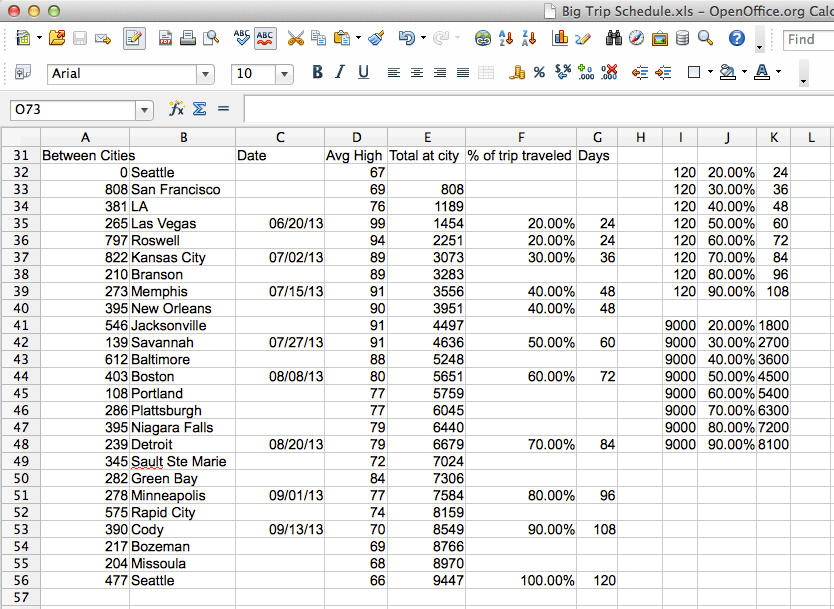Copy the selection with Copy icon
The height and width of the screenshot is (609, 834).
318,38
